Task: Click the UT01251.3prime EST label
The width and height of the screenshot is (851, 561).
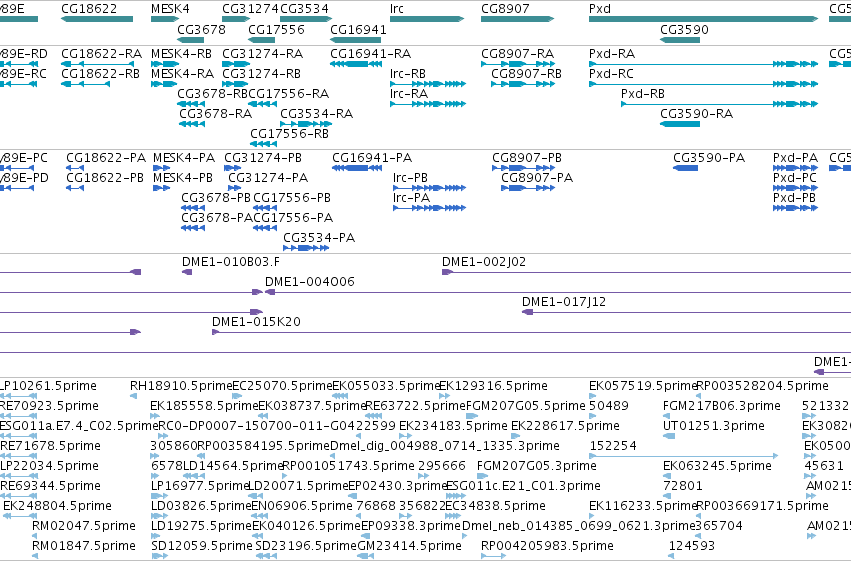Action: pyautogui.click(x=714, y=426)
